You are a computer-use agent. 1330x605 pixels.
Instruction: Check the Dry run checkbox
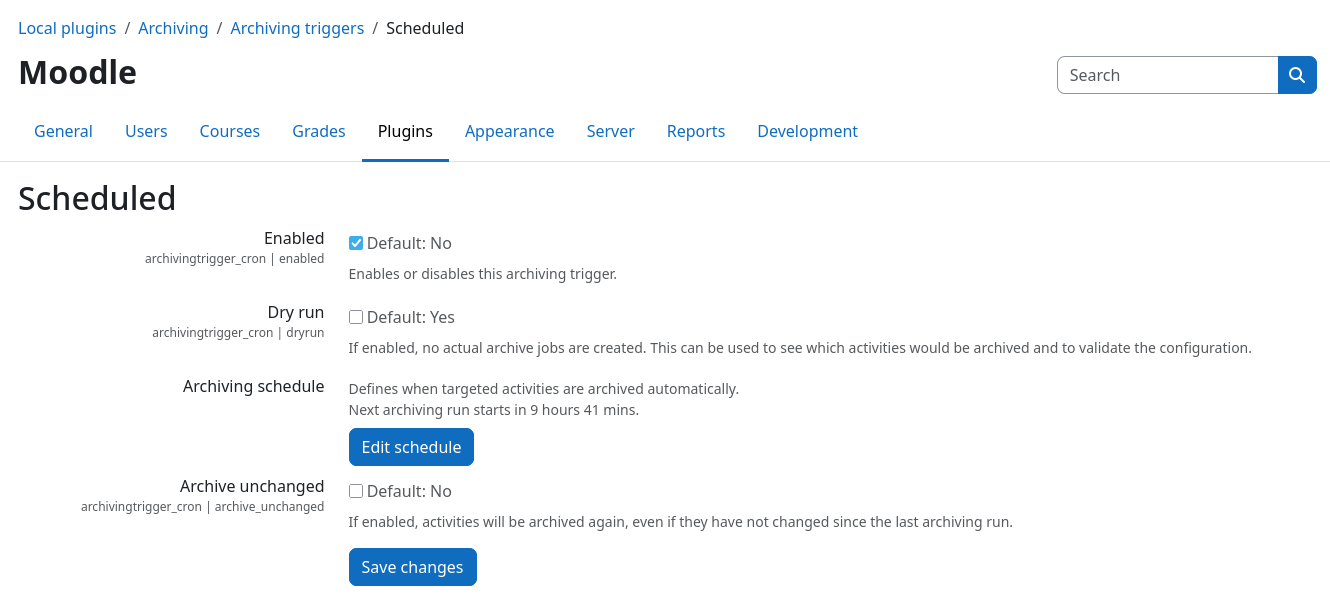click(356, 317)
